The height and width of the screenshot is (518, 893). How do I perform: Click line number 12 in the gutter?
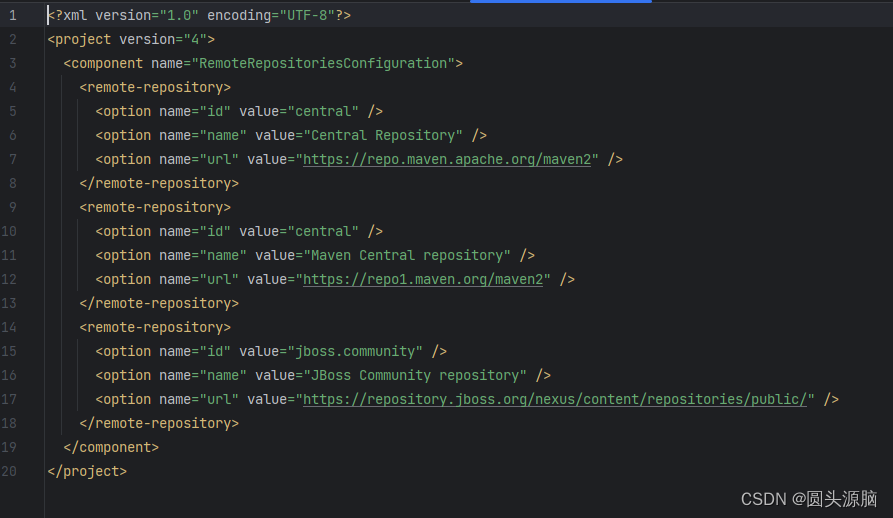[x=9, y=279]
